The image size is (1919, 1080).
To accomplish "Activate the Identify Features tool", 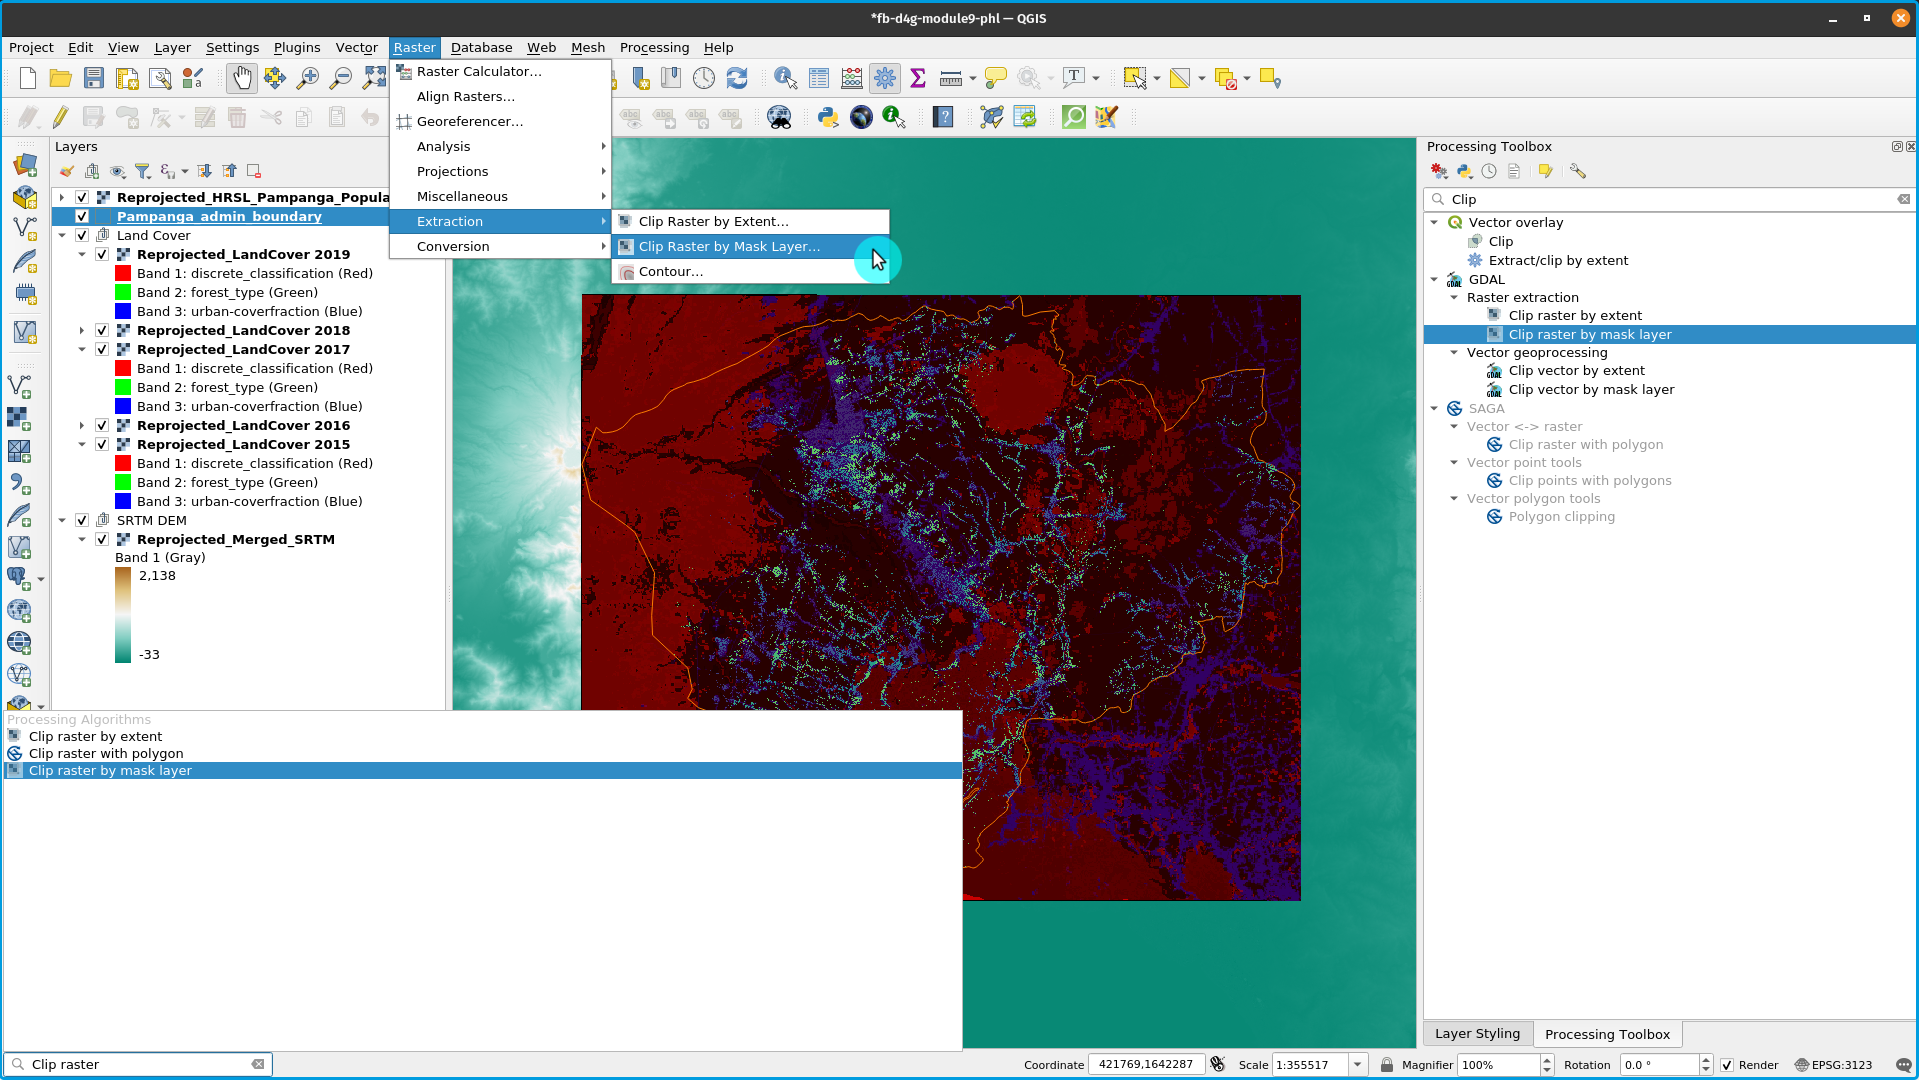I will coord(786,78).
